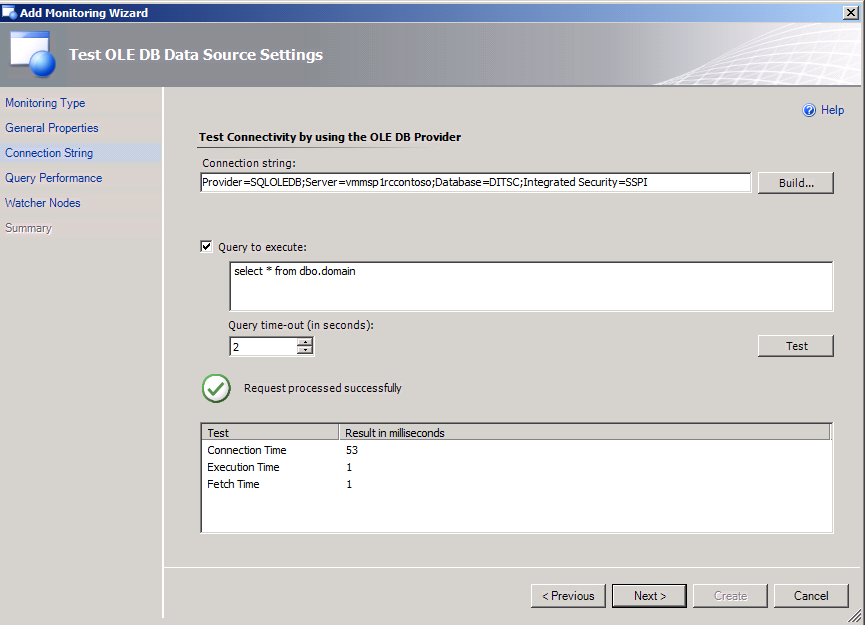This screenshot has width=865, height=625.
Task: Click into the query text box
Action: tap(531, 286)
